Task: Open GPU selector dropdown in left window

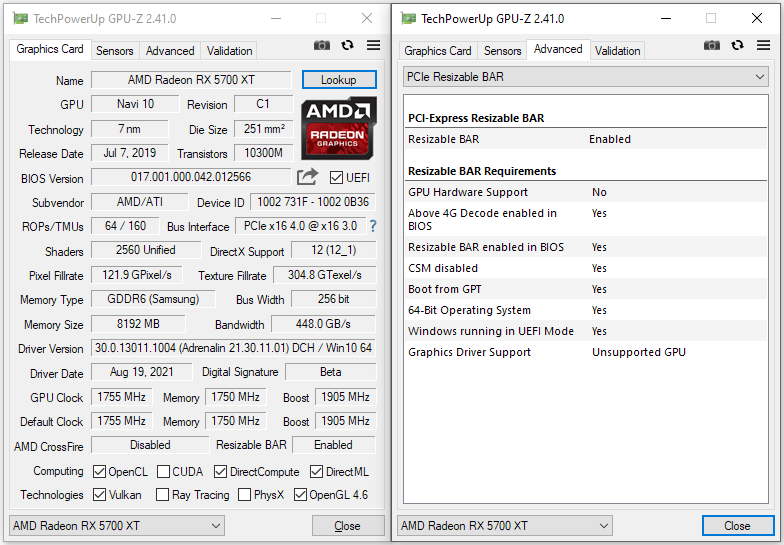Action: (116, 526)
